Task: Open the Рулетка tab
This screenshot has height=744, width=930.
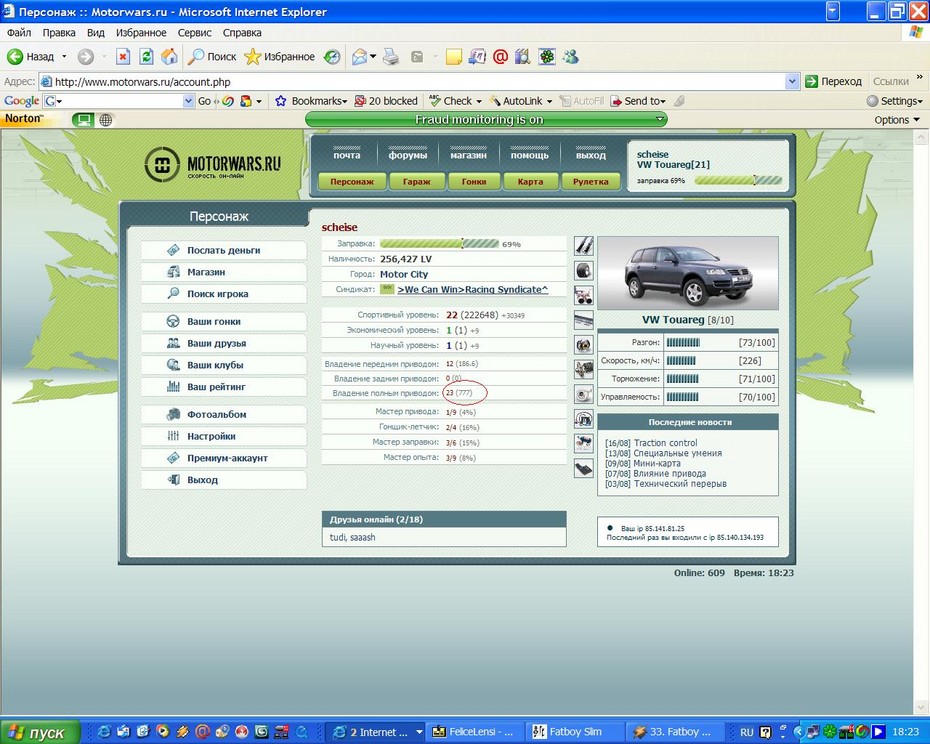Action: (591, 182)
